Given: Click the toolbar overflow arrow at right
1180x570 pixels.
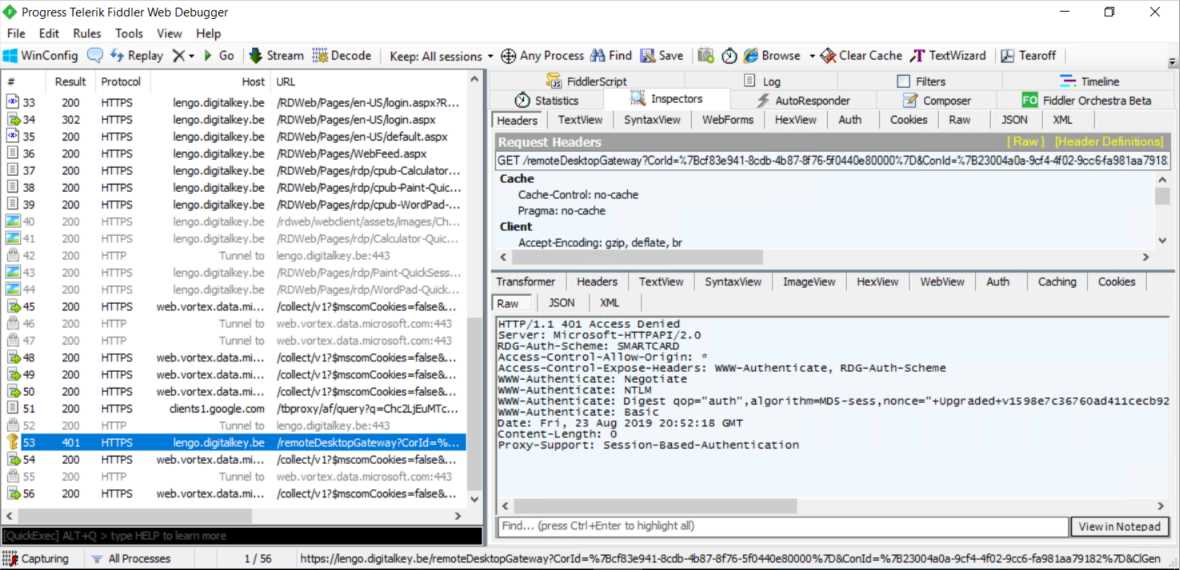Looking at the screenshot, I should (1172, 62).
